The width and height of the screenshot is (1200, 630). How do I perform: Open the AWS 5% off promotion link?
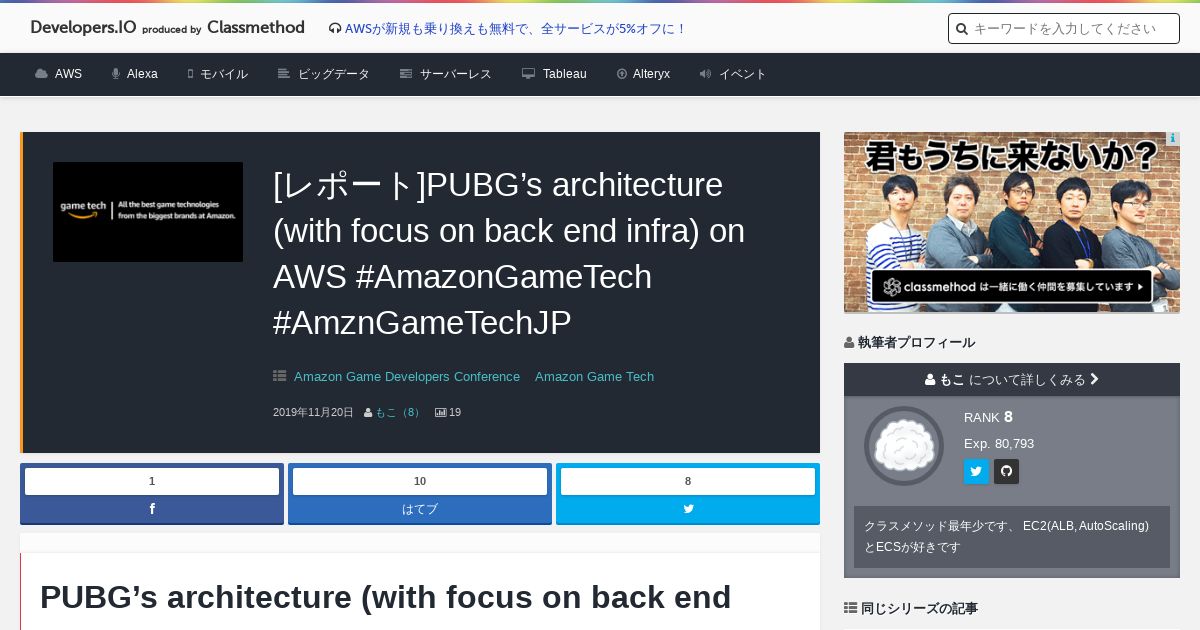515,29
